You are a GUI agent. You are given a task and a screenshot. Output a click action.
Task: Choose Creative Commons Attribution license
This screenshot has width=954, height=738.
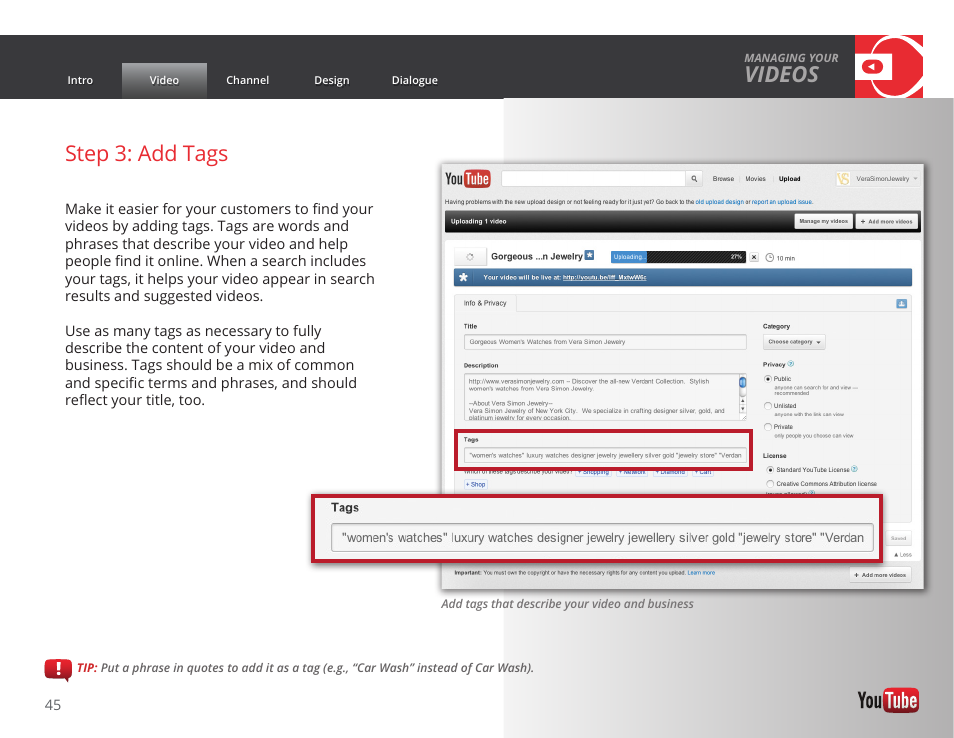(x=769, y=484)
